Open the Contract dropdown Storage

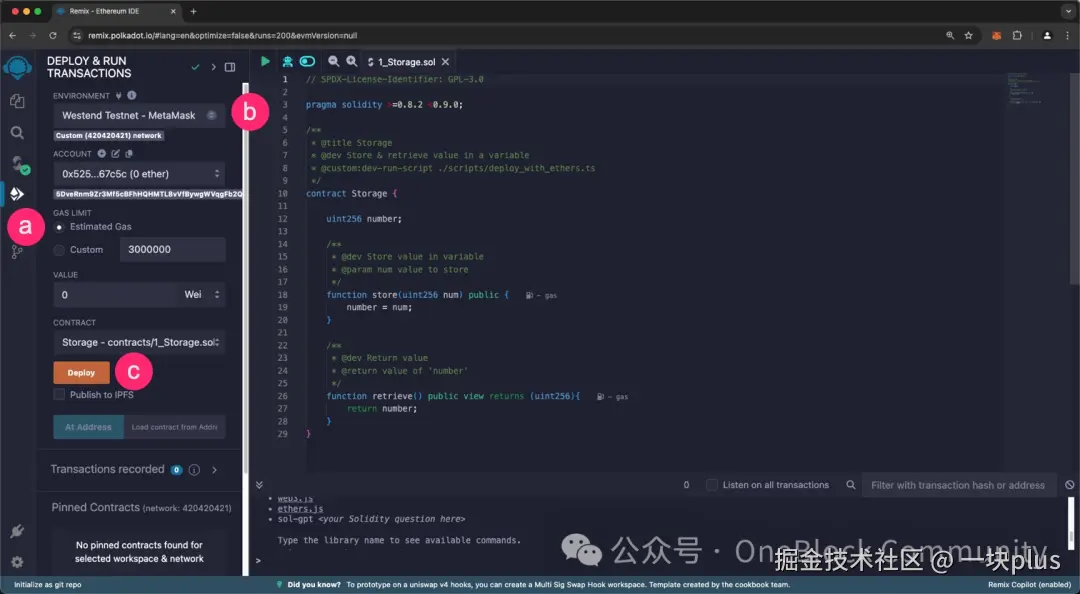click(x=139, y=342)
